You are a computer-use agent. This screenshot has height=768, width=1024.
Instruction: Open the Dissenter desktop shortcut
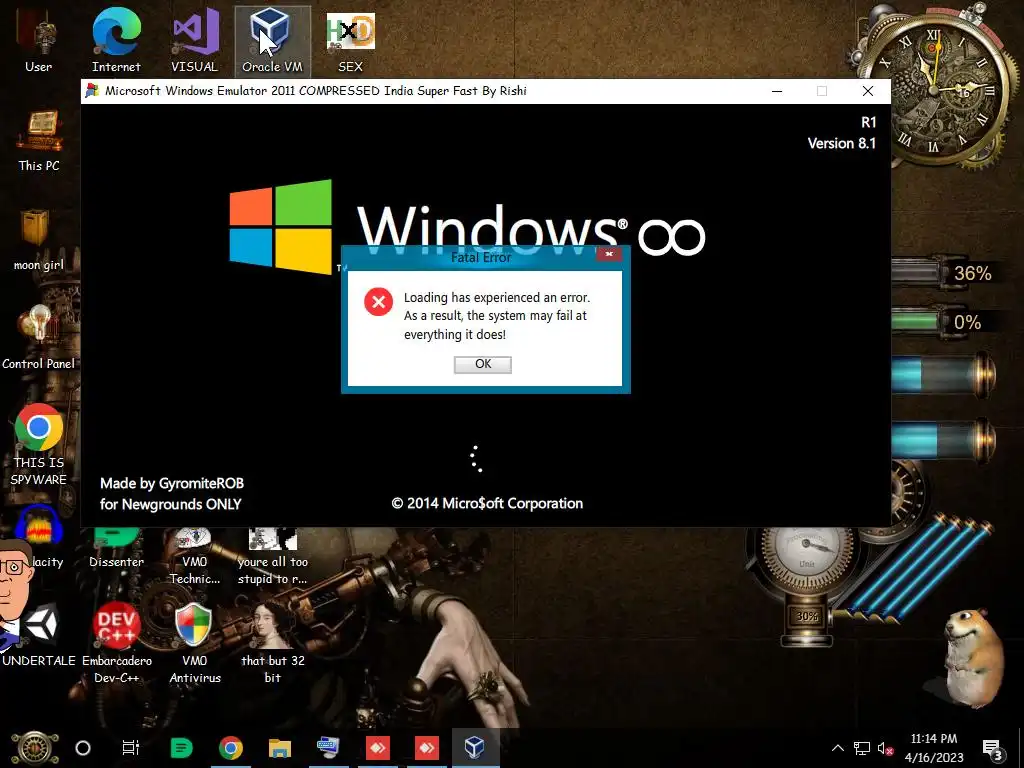pyautogui.click(x=116, y=547)
